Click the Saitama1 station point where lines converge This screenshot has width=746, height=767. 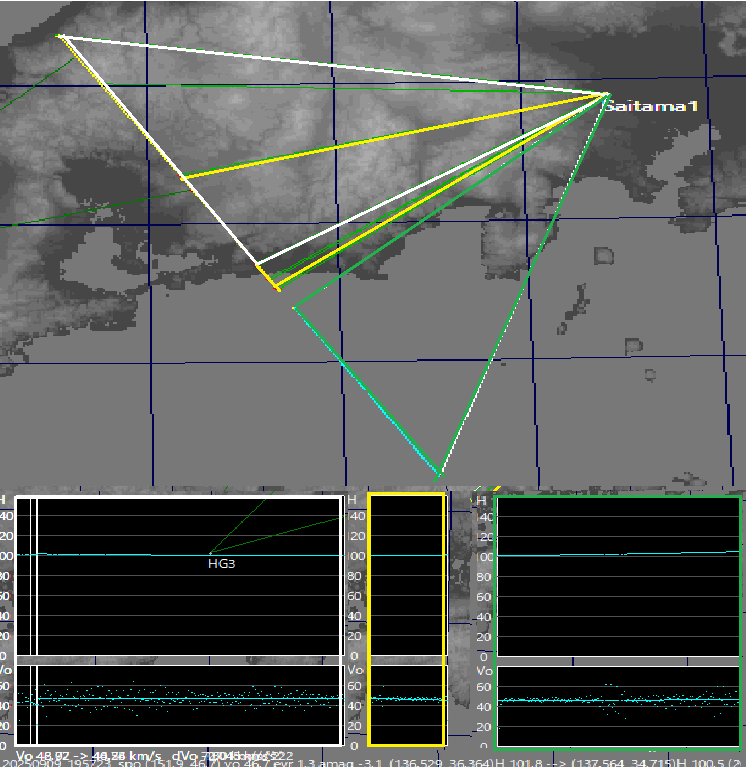[x=606, y=95]
